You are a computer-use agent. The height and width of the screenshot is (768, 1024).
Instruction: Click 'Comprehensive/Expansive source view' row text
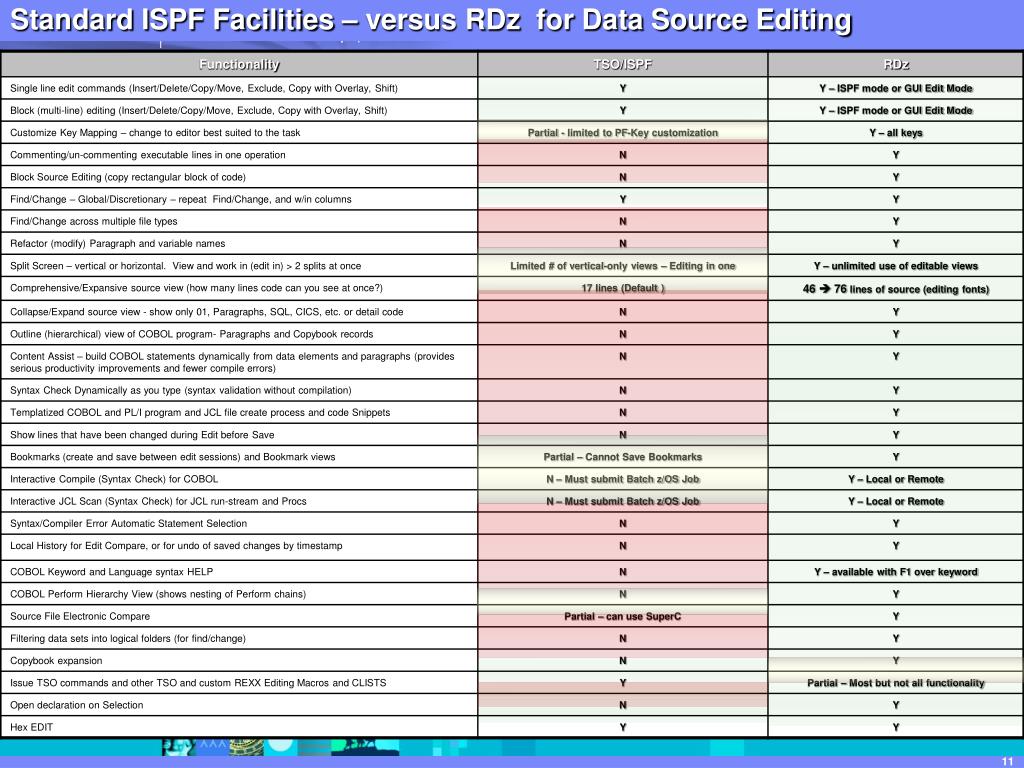click(196, 288)
